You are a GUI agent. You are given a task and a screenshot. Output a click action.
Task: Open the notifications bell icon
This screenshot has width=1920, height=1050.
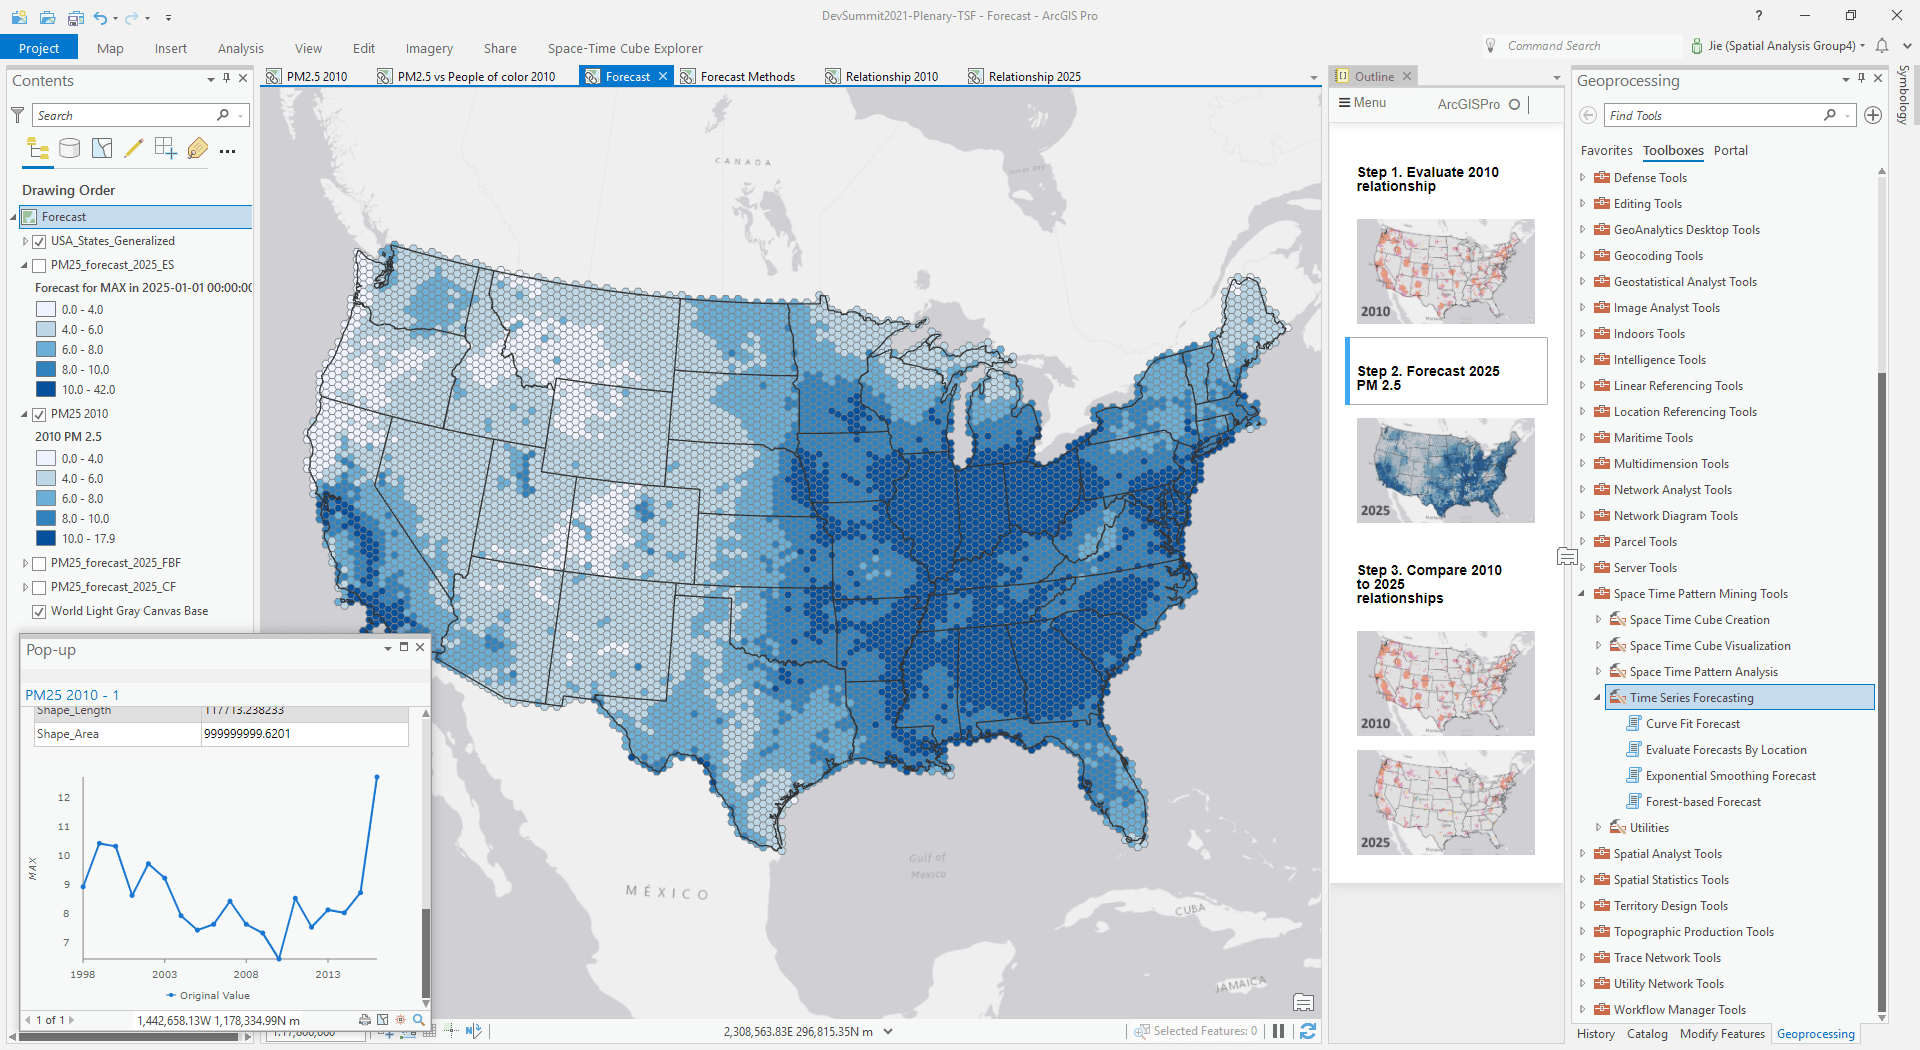(1882, 46)
